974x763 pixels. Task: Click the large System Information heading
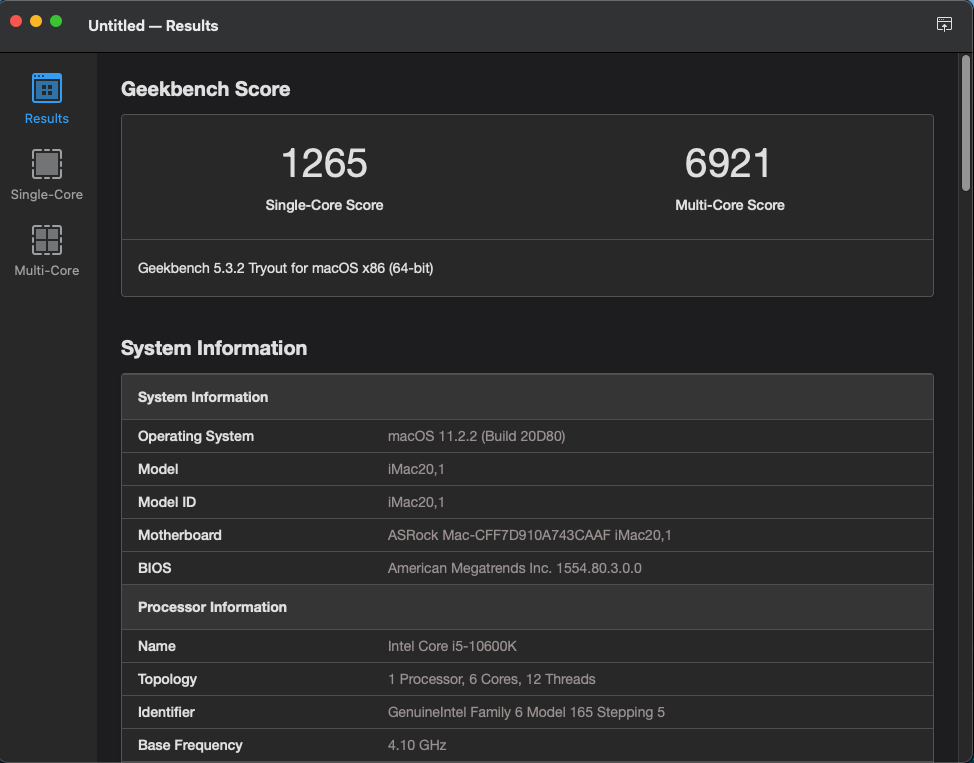214,348
